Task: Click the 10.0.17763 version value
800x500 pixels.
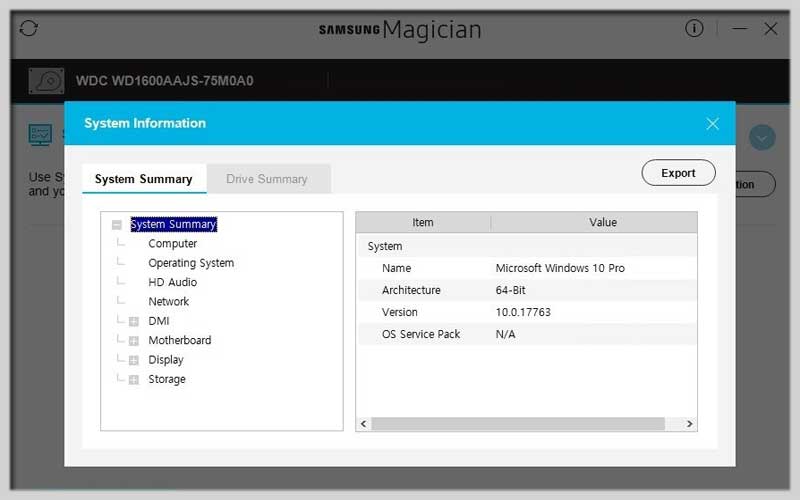Action: click(x=523, y=312)
